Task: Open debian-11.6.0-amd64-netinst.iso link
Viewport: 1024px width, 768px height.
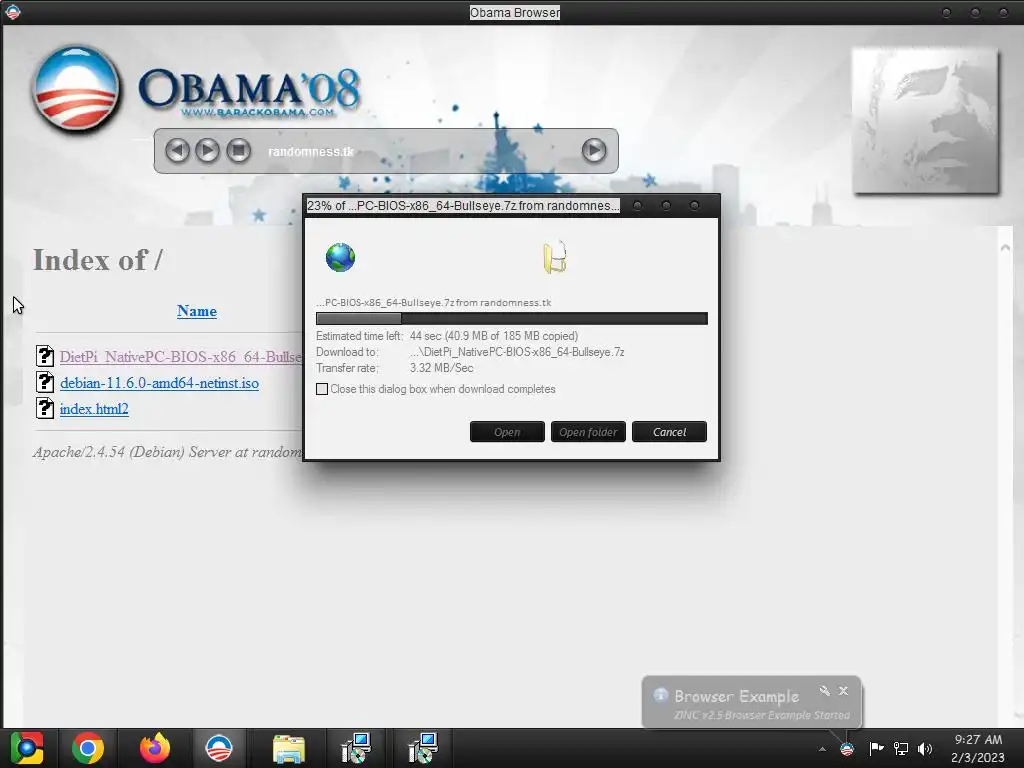Action: pyautogui.click(x=159, y=383)
